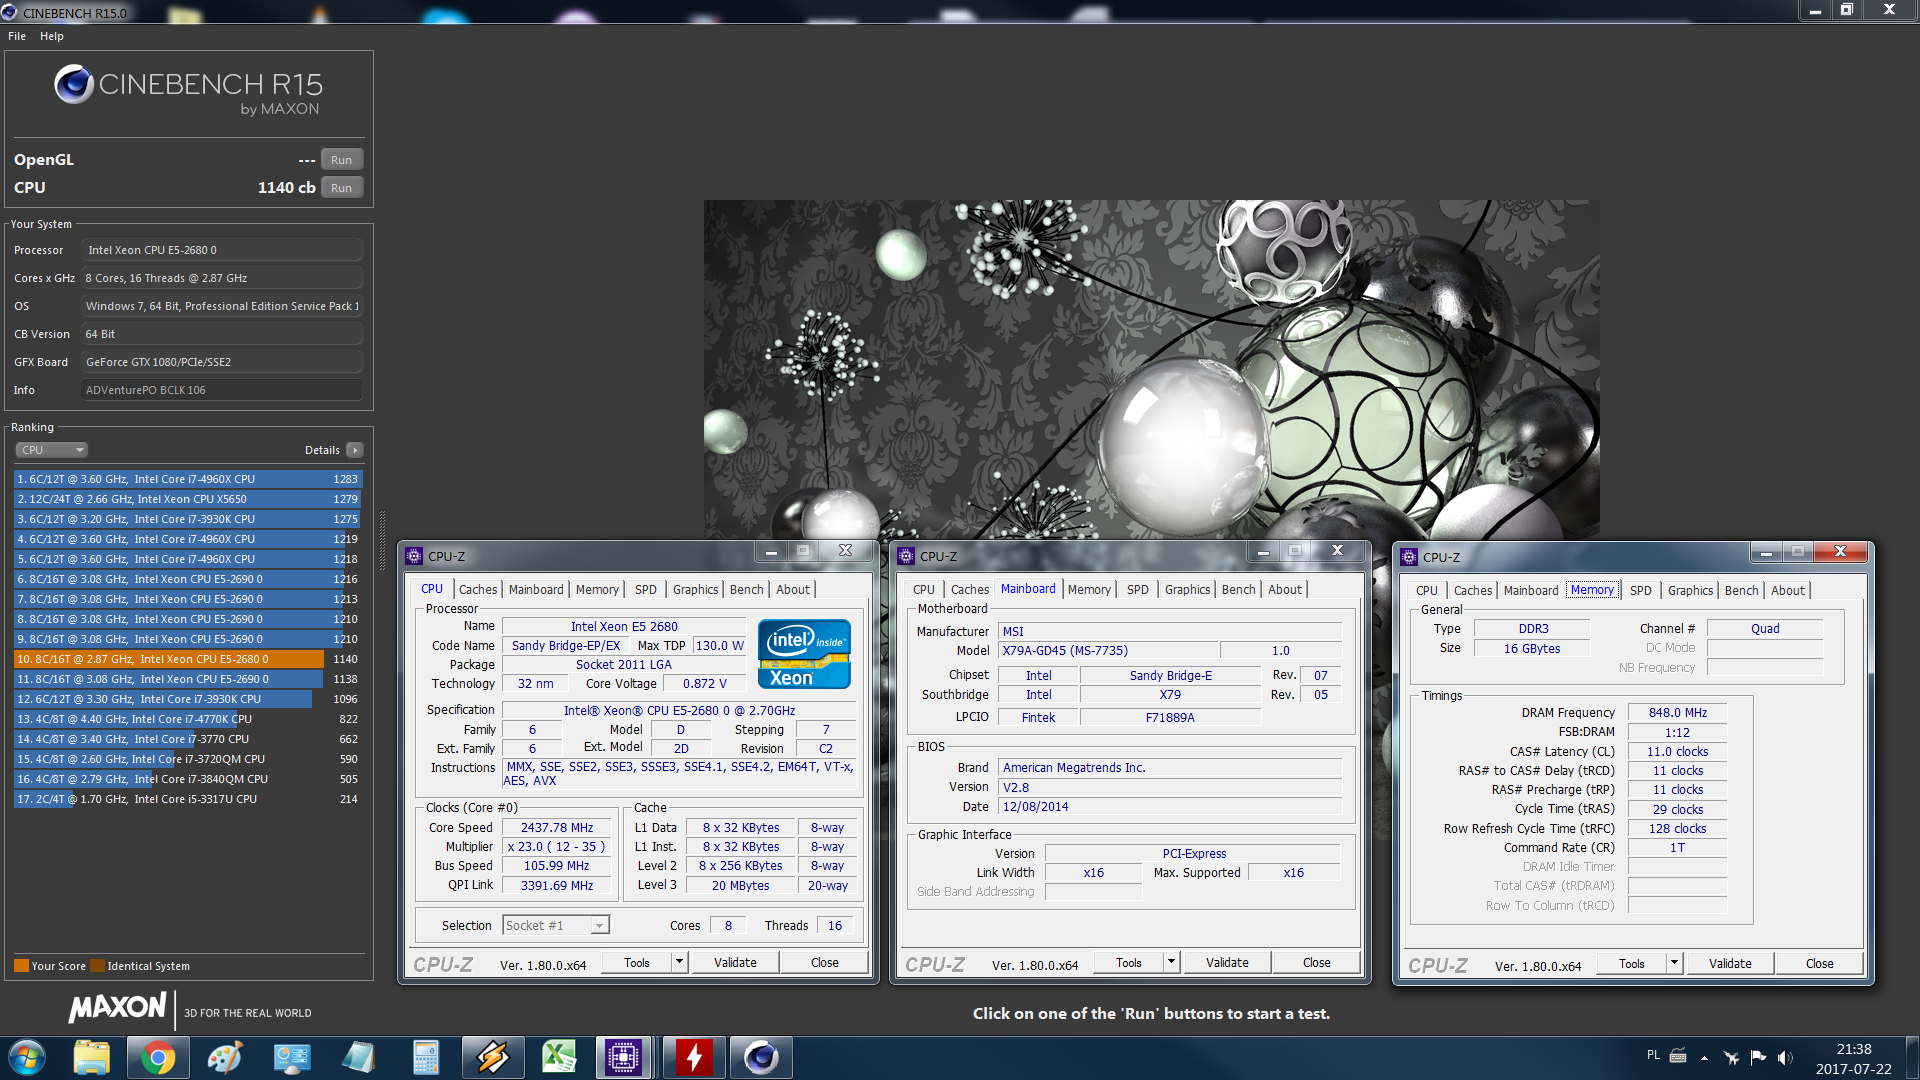Switch to Cinebench taskbar icon

pyautogui.click(x=761, y=1057)
